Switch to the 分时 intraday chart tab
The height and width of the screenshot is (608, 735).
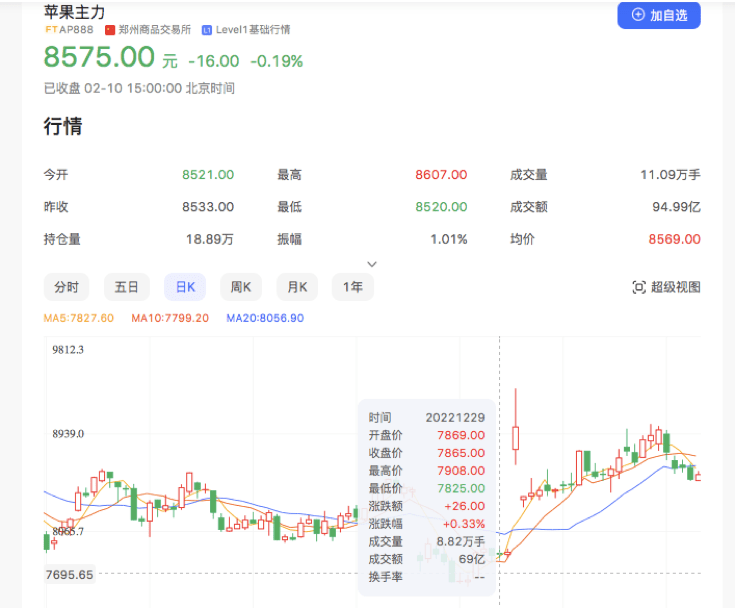pos(66,287)
